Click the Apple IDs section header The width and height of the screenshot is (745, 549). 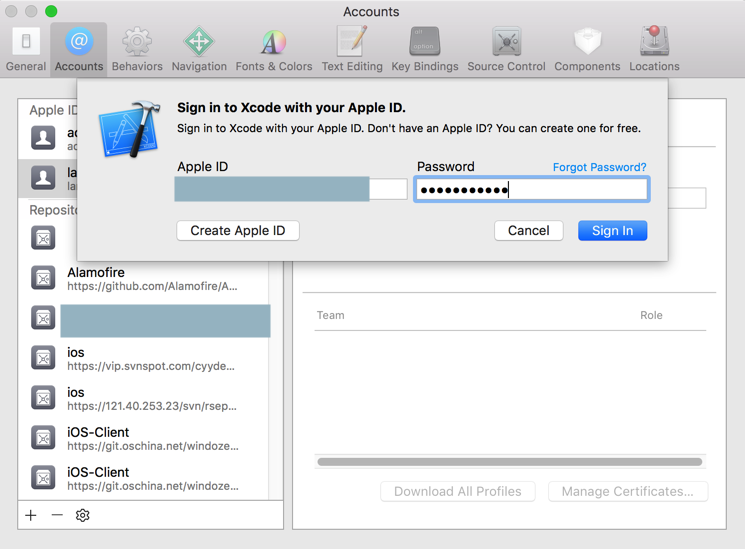point(53,110)
